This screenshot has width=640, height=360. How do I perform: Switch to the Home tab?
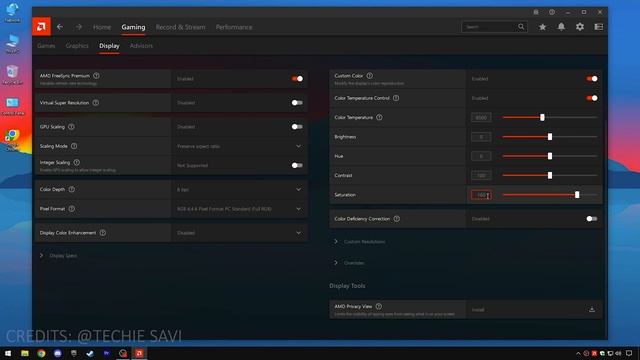click(102, 27)
